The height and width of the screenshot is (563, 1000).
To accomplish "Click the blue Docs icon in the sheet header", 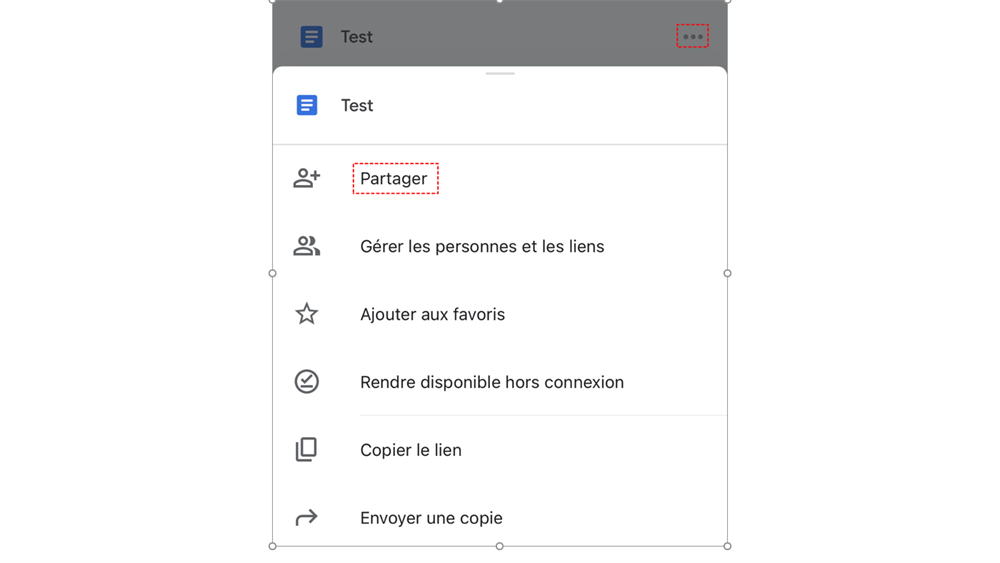I will 307,105.
